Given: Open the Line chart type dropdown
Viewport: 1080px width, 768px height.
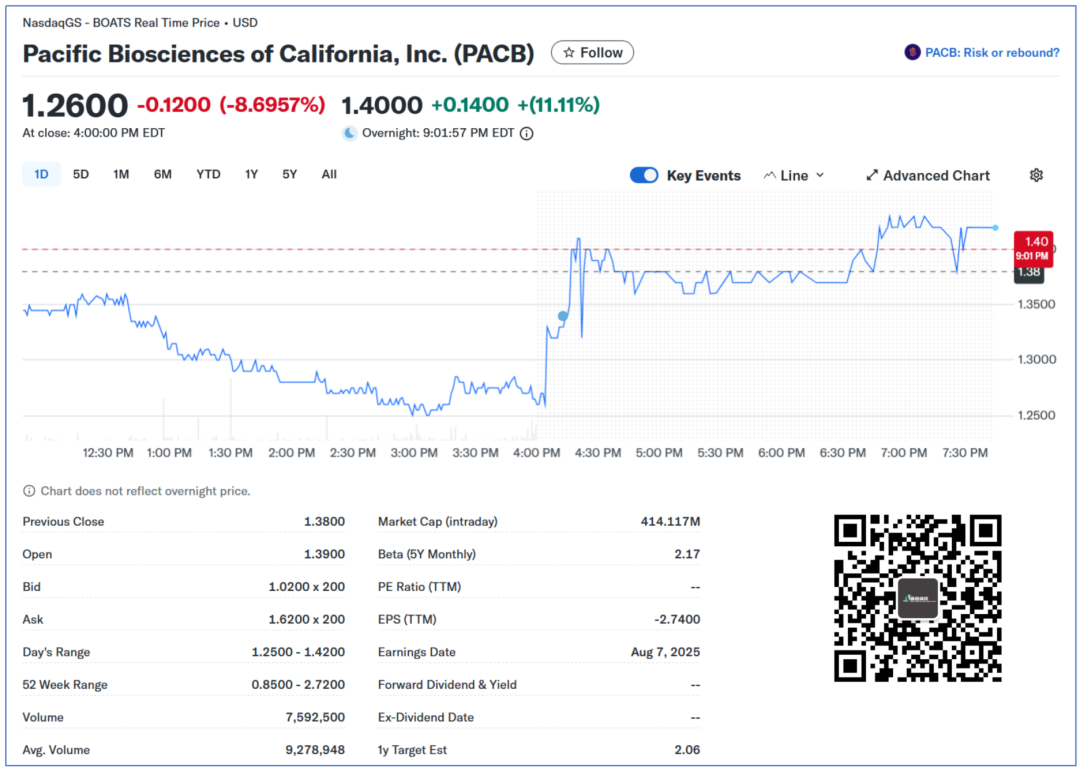Looking at the screenshot, I should coord(793,176).
